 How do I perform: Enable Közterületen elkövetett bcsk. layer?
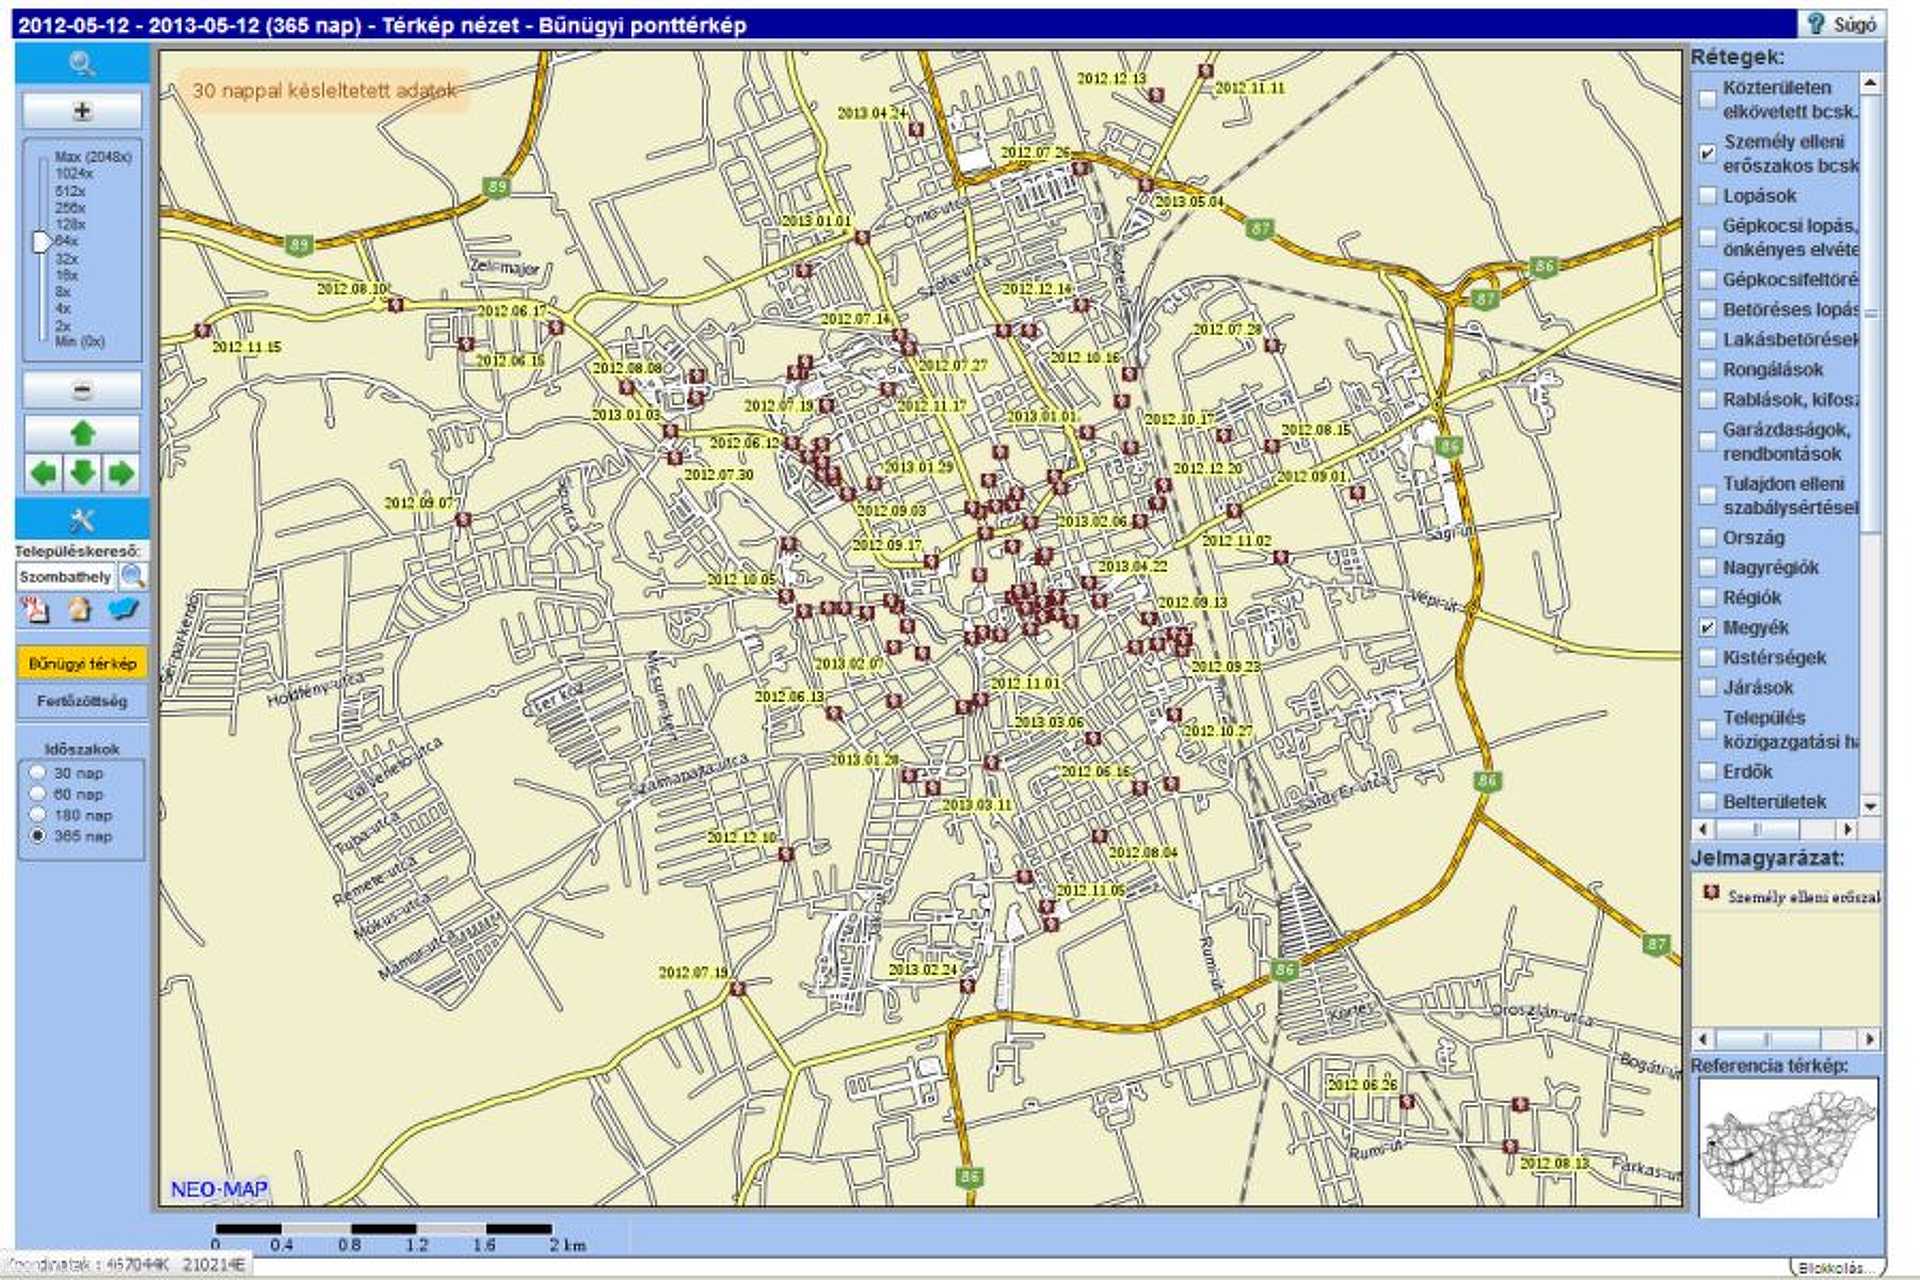click(1708, 99)
